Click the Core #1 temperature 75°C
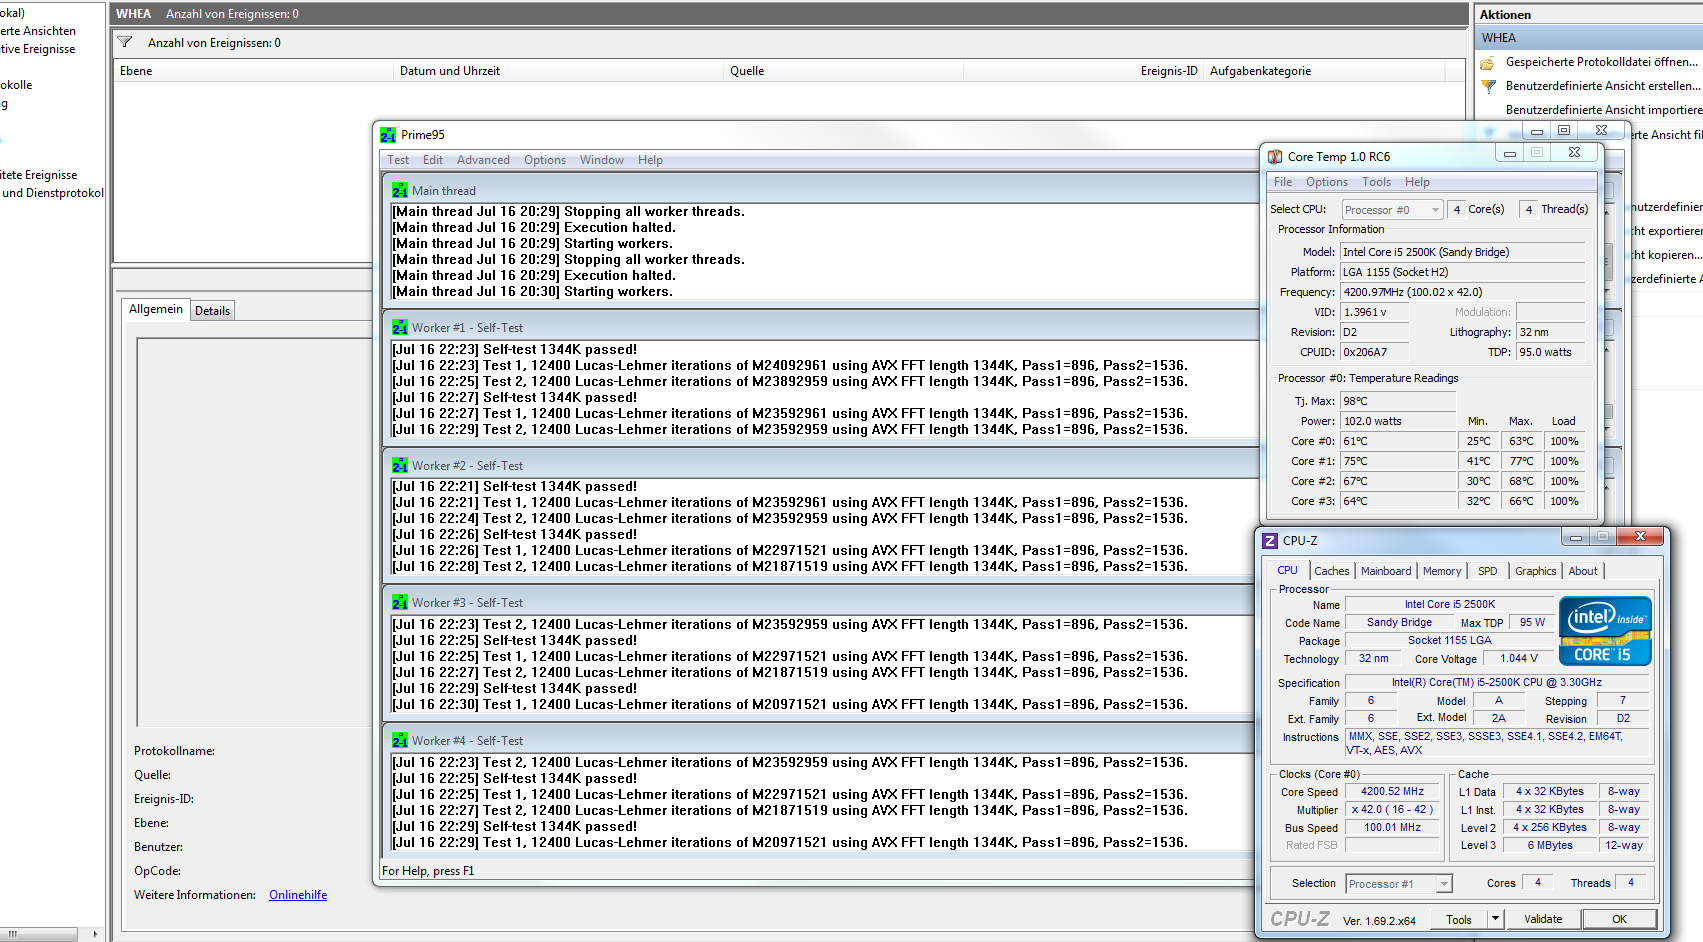 click(x=1399, y=461)
